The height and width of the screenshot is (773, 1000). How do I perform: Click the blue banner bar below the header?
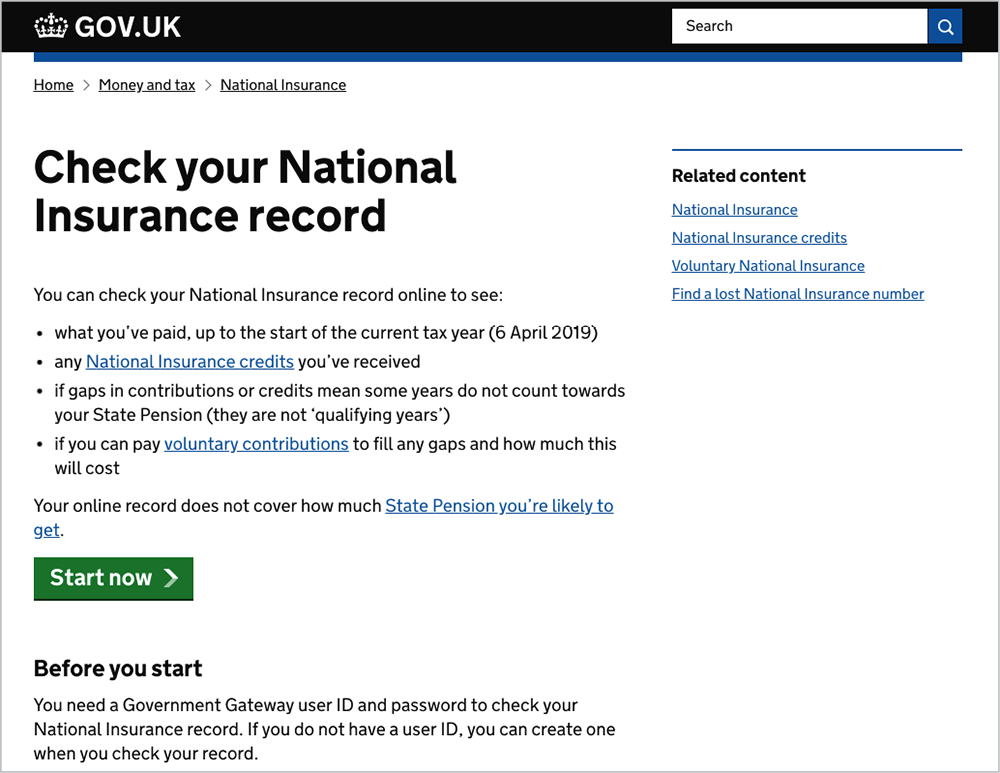pyautogui.click(x=498, y=58)
